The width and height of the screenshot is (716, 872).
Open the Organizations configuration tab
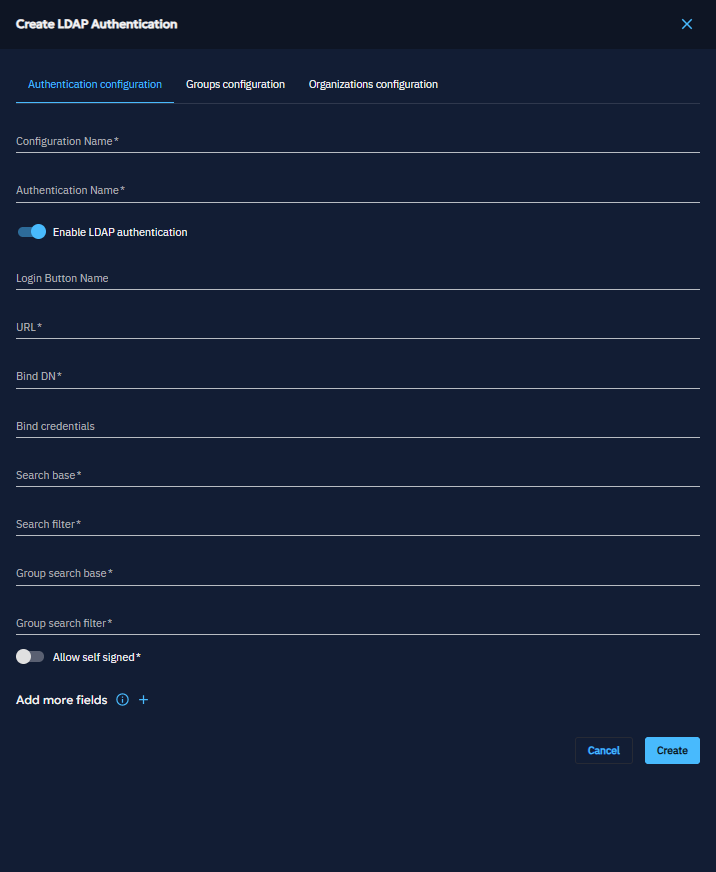tap(373, 84)
